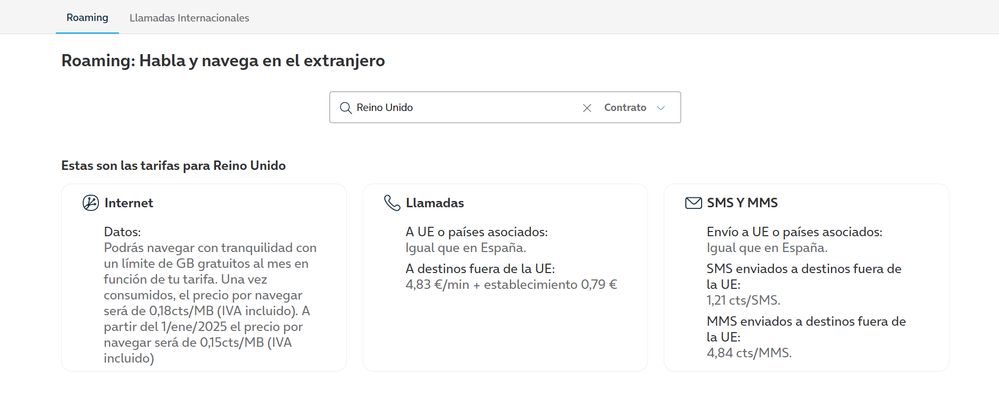Click 'SMS enviados a destinos fuera de la UE' label

point(804,276)
